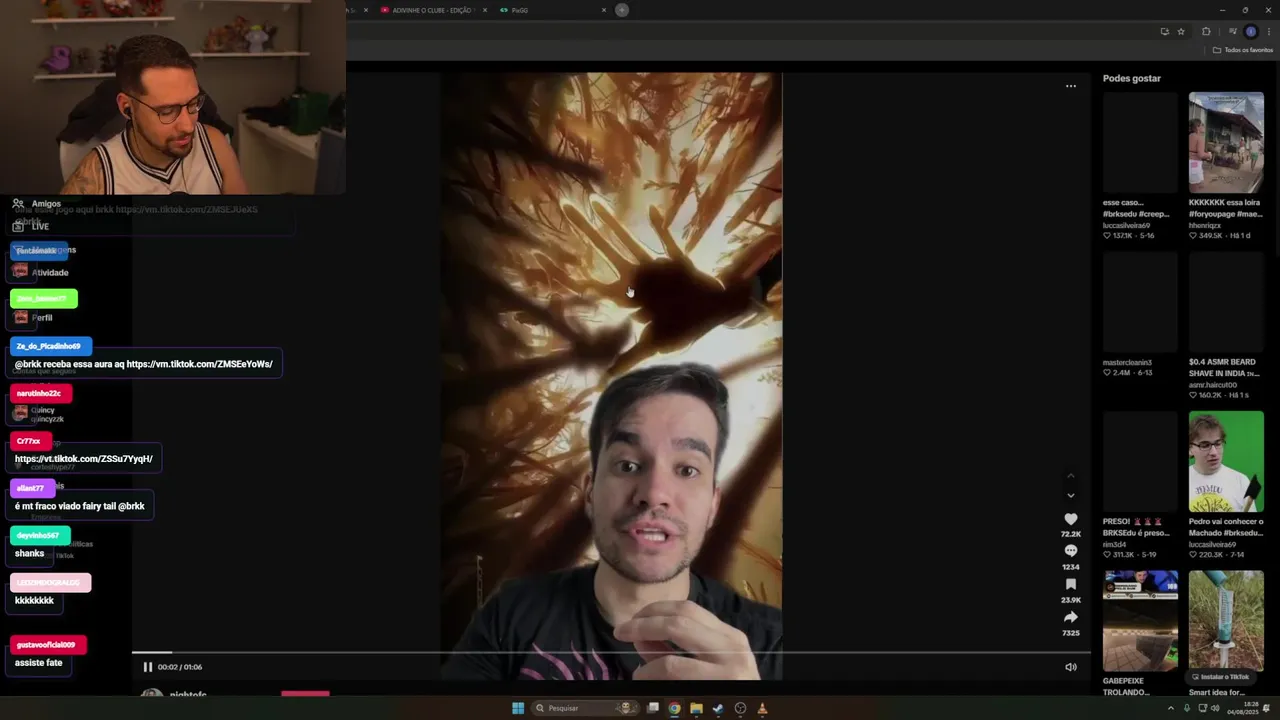The image size is (1280, 720).
Task: Select Amigos in TikTok sidebar
Action: pos(37,203)
